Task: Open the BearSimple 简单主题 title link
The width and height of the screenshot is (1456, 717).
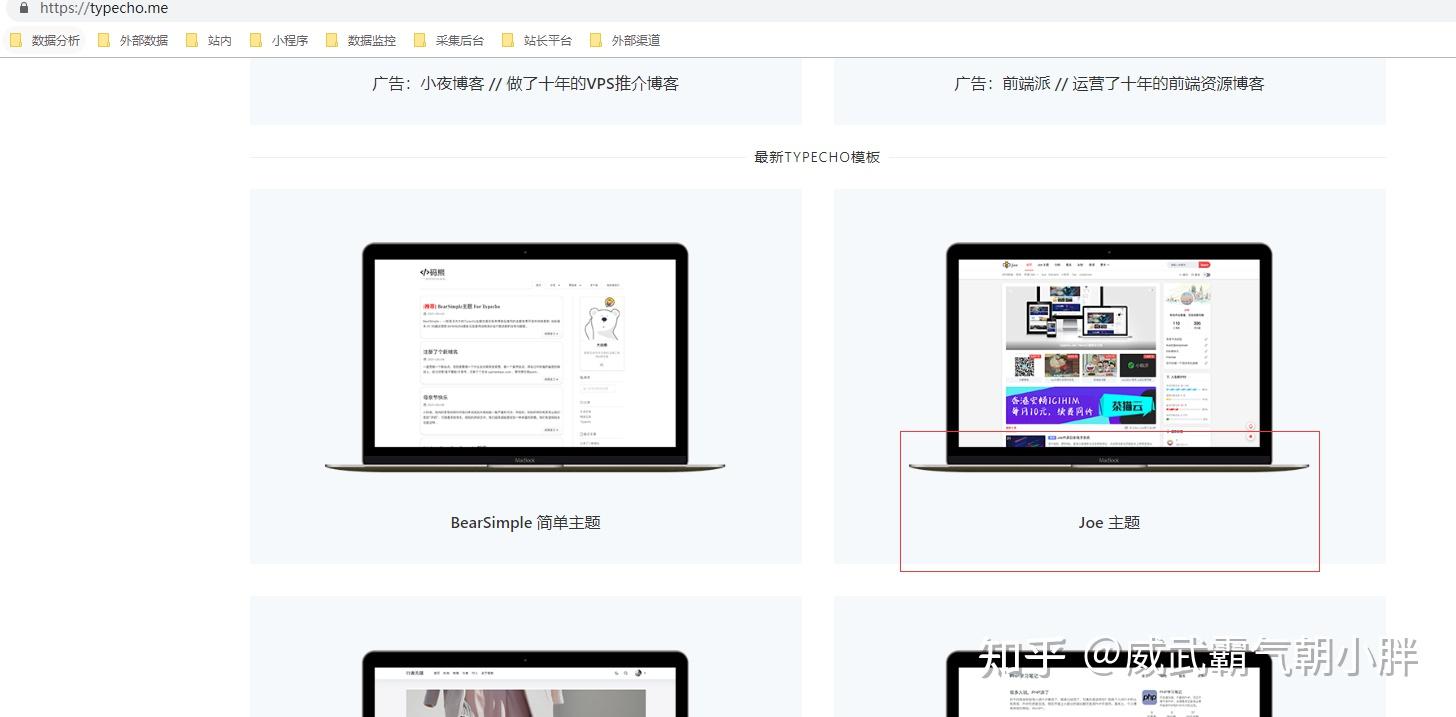Action: pos(525,522)
